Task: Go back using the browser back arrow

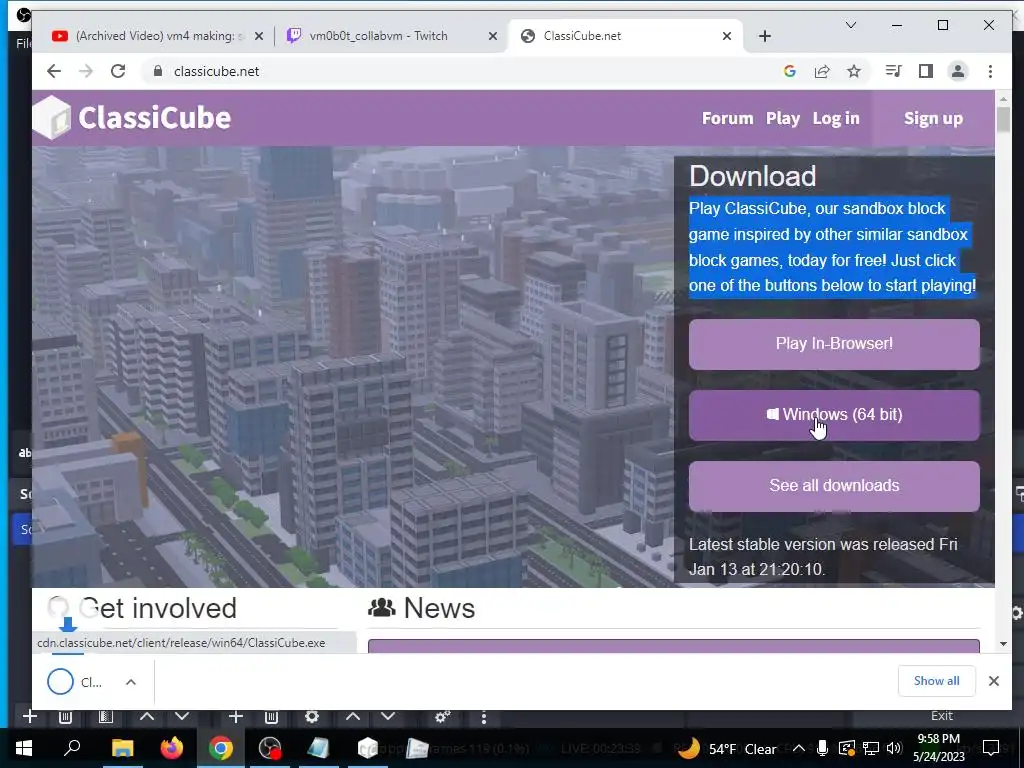Action: (54, 71)
